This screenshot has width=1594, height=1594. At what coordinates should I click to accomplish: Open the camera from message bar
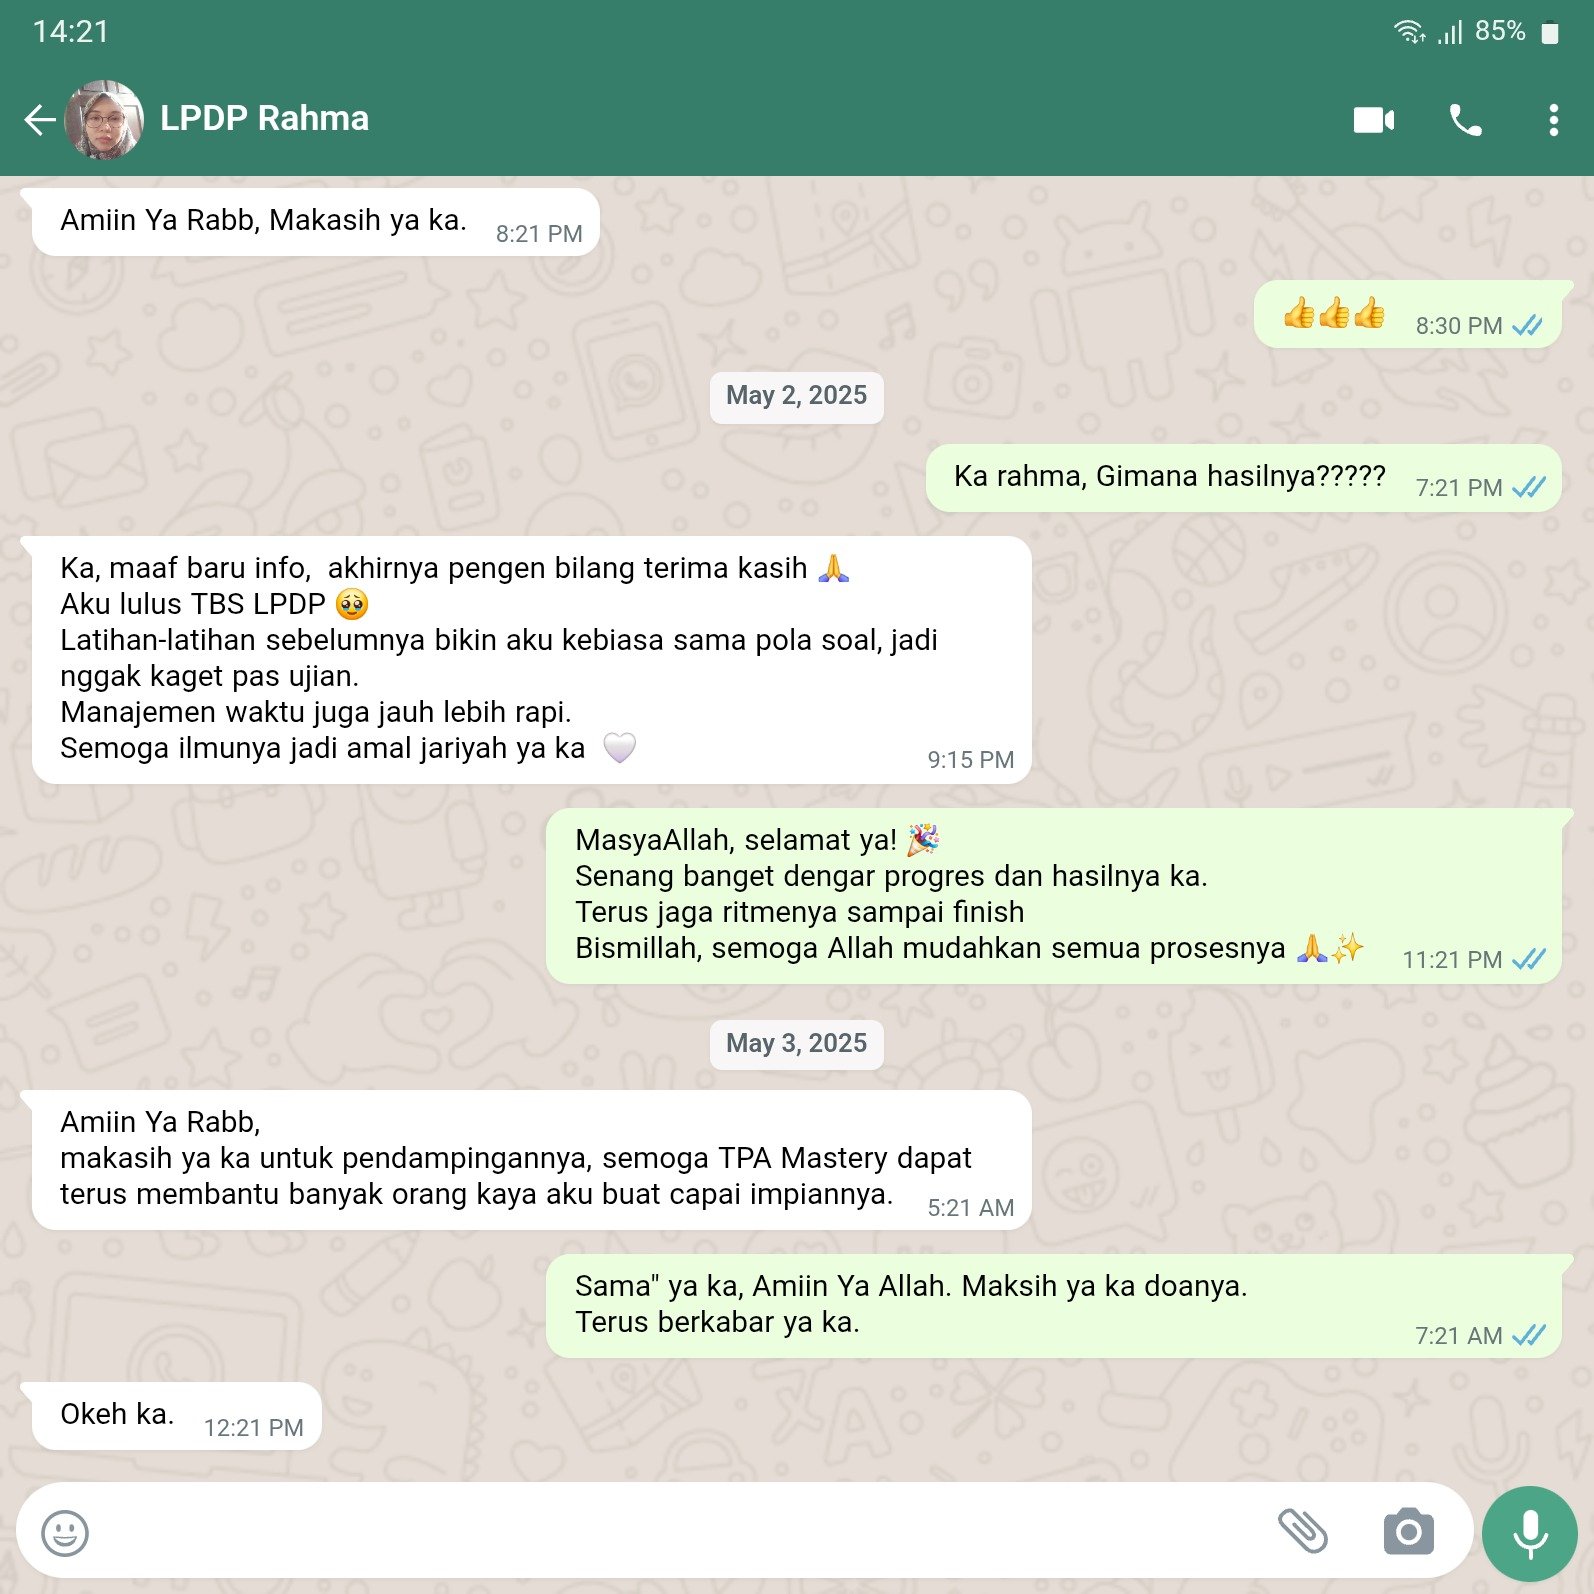click(x=1408, y=1531)
